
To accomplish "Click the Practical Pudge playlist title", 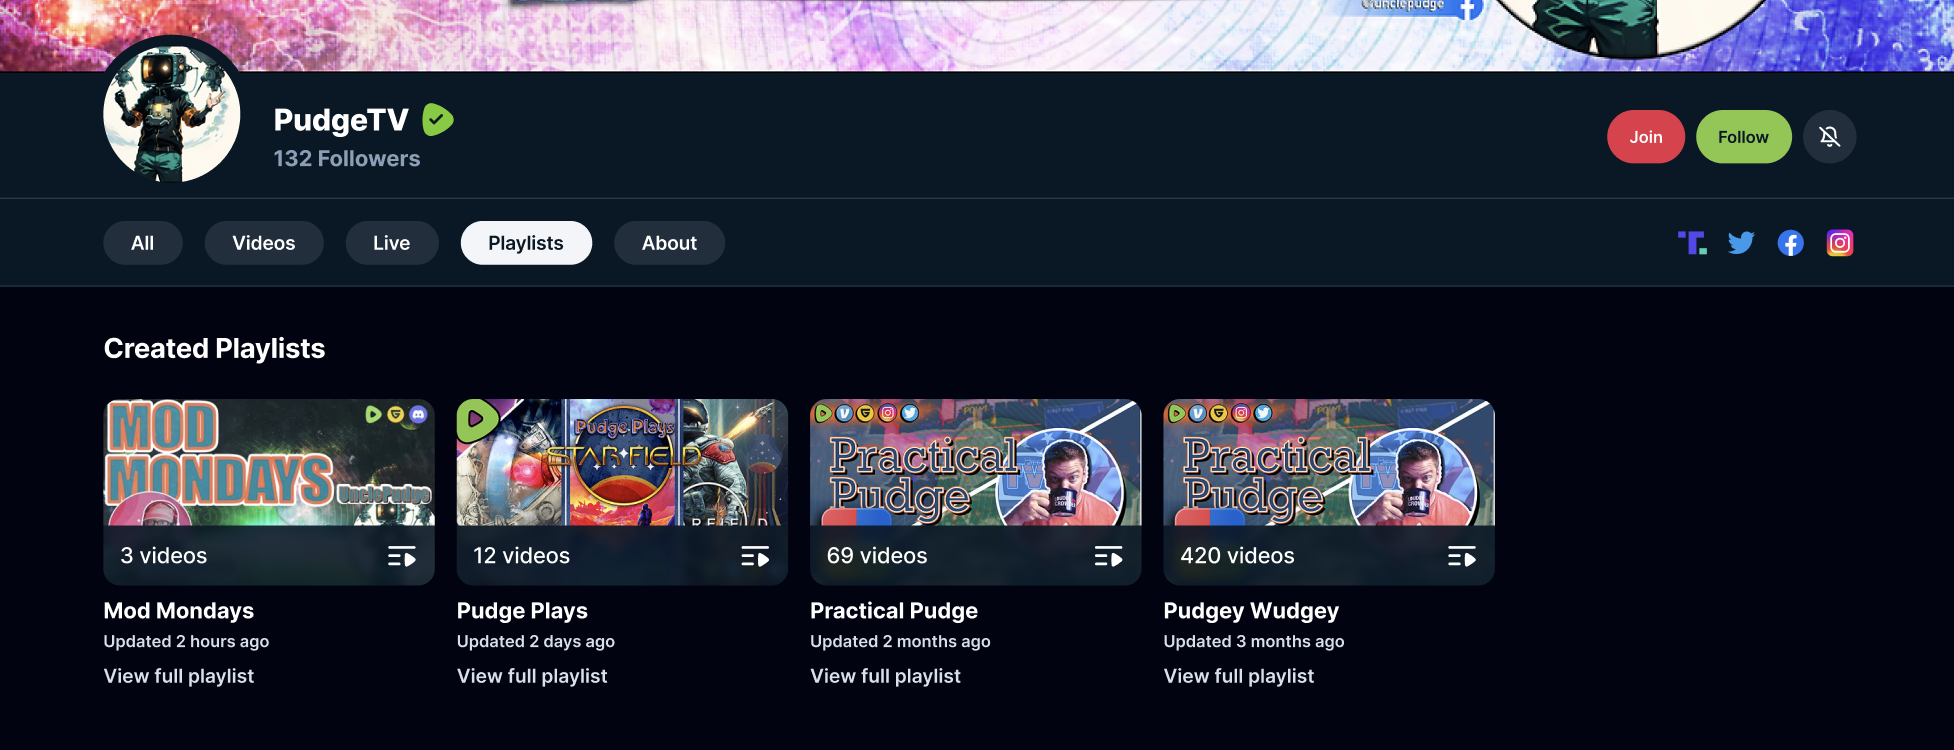I will pyautogui.click(x=894, y=611).
